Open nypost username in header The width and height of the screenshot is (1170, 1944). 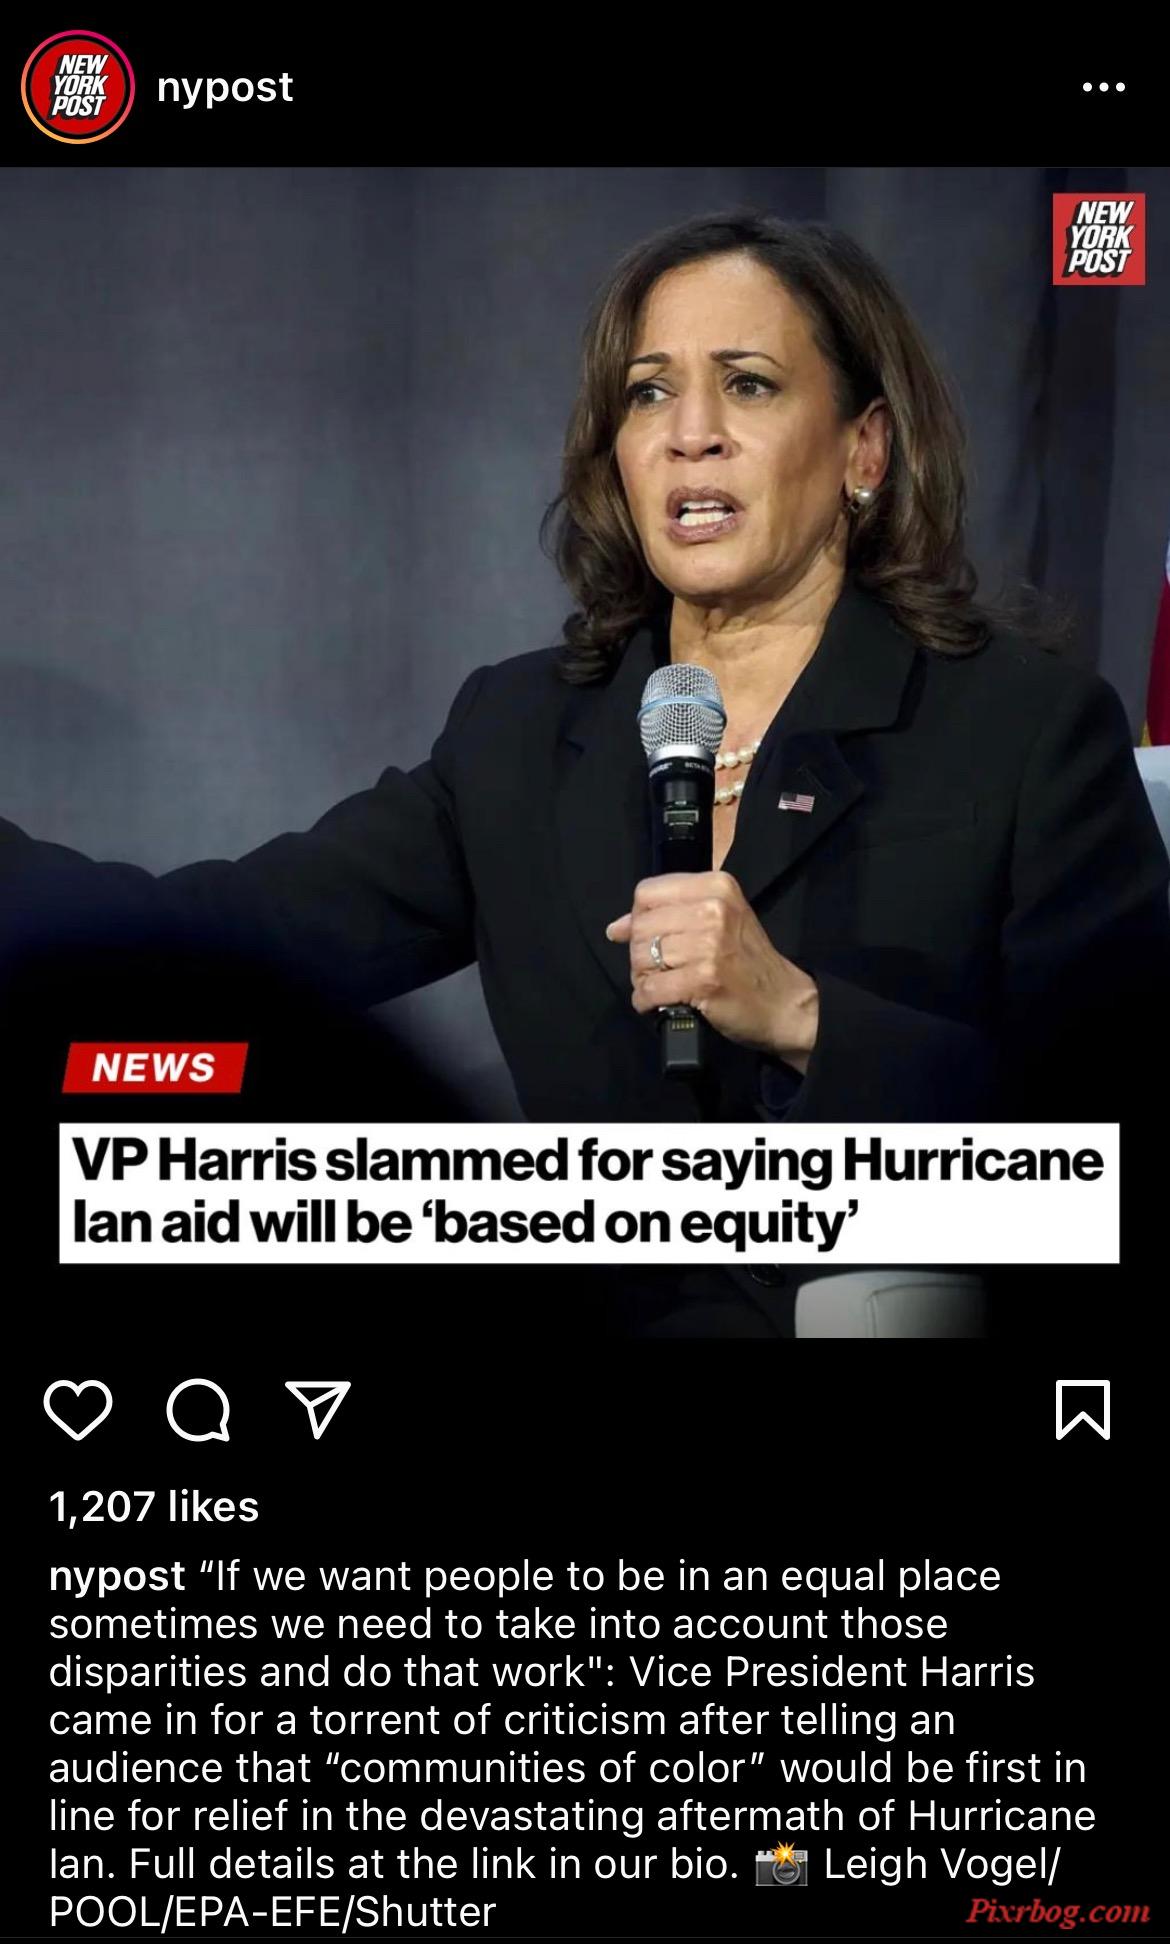click(x=225, y=88)
